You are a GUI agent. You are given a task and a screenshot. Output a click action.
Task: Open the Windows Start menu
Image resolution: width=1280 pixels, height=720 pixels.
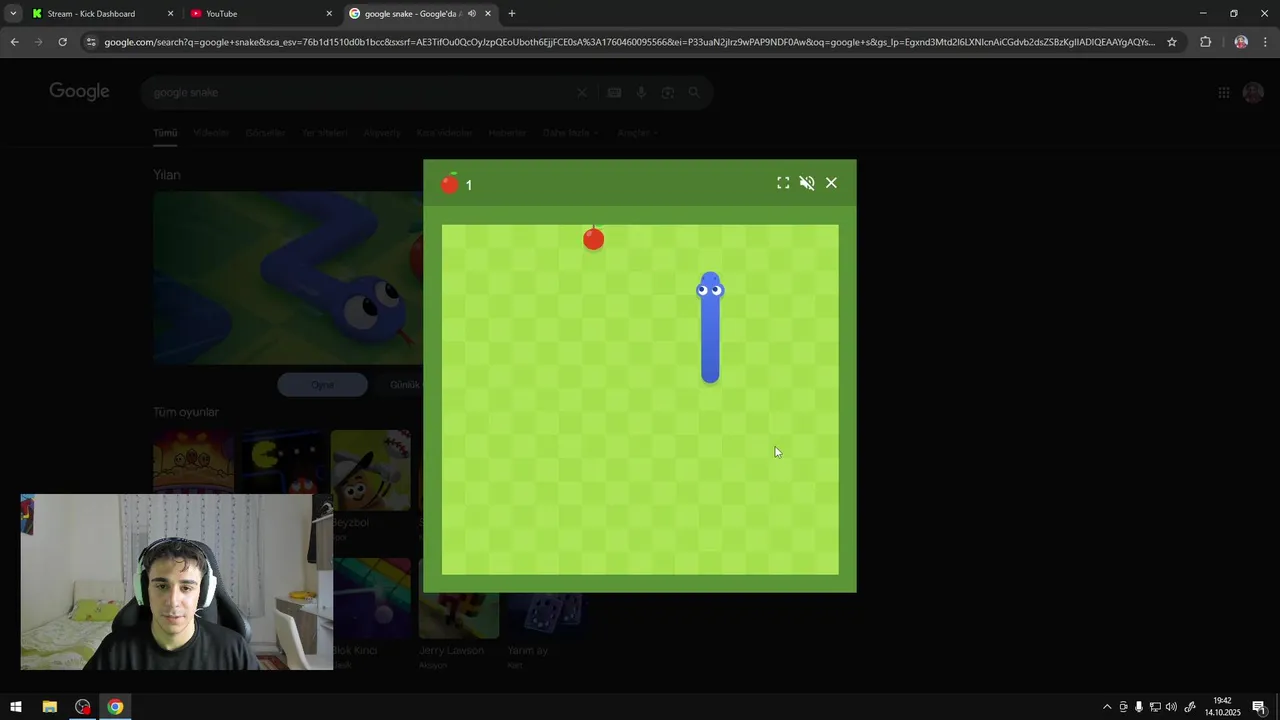tap(16, 707)
